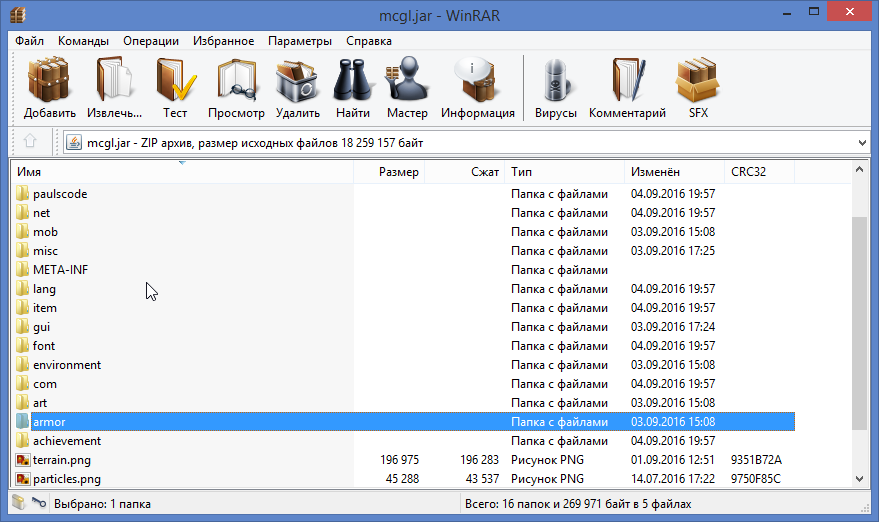Go up one folder level arrow
Image resolution: width=879 pixels, height=522 pixels.
(30, 141)
